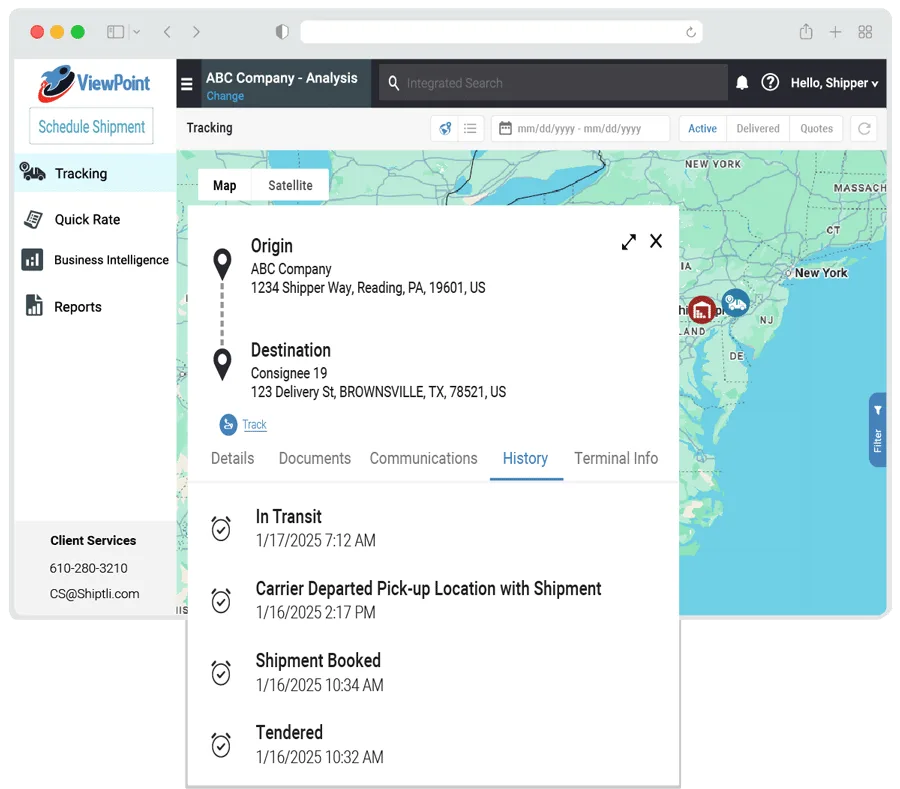This screenshot has width=900, height=789.
Task: Click the Integrated Search field
Action: [553, 83]
